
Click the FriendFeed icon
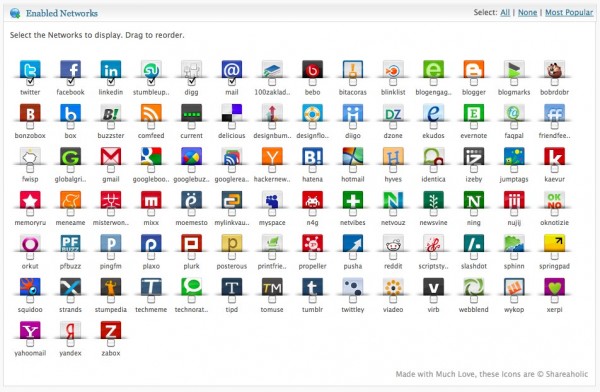(554, 113)
